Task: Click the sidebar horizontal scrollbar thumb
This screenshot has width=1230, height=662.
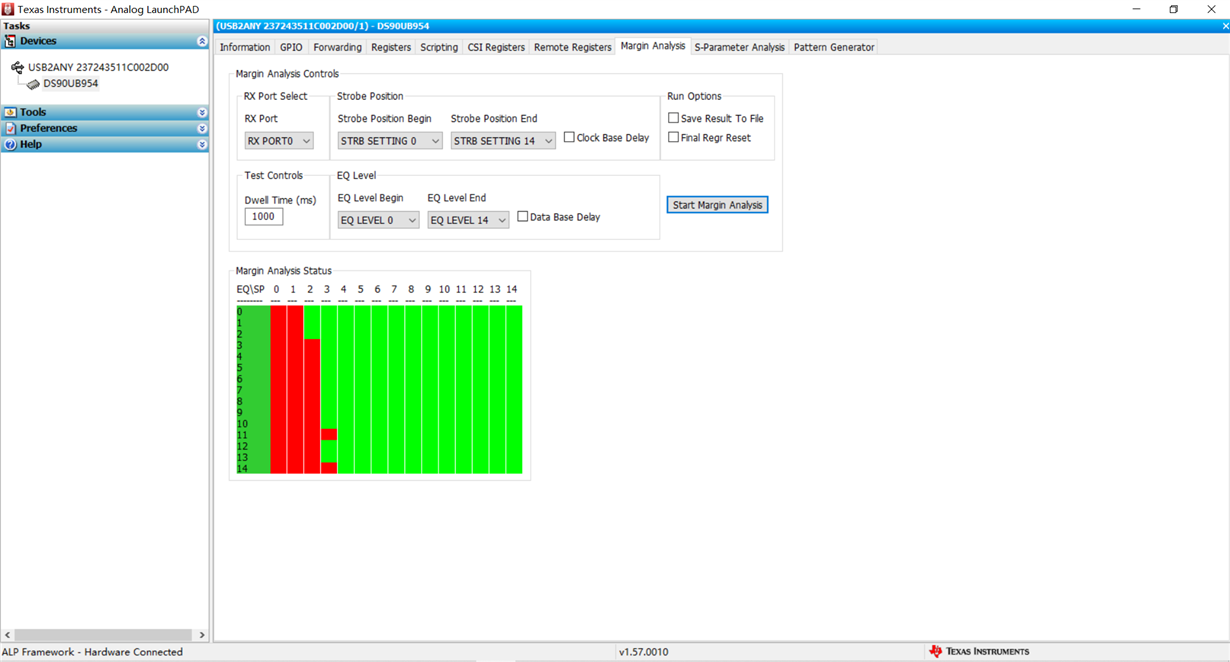Action: coord(104,635)
